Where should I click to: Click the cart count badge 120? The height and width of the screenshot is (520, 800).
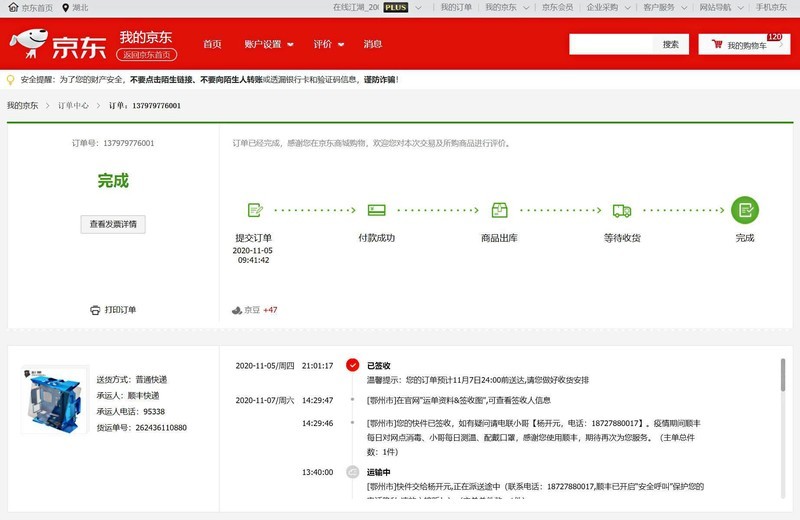coord(774,37)
